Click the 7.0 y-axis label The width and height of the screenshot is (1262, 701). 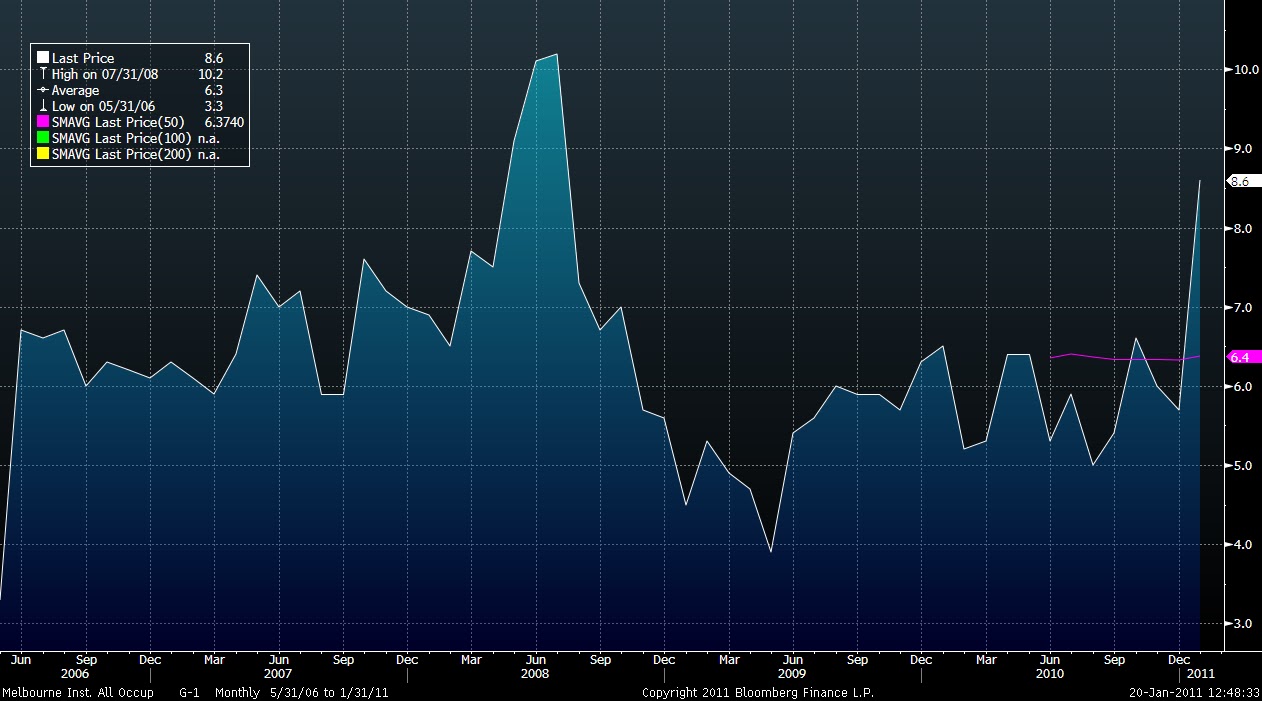(x=1241, y=307)
